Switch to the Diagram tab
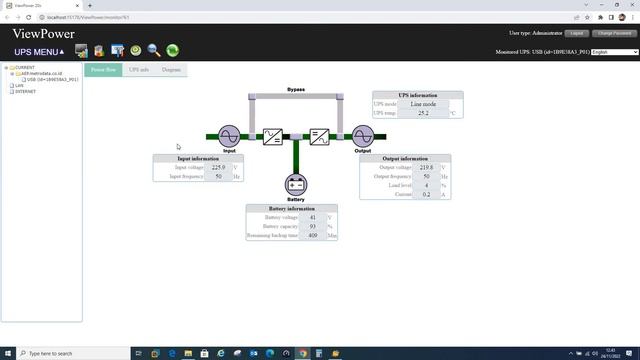This screenshot has width=640, height=360. click(x=171, y=70)
